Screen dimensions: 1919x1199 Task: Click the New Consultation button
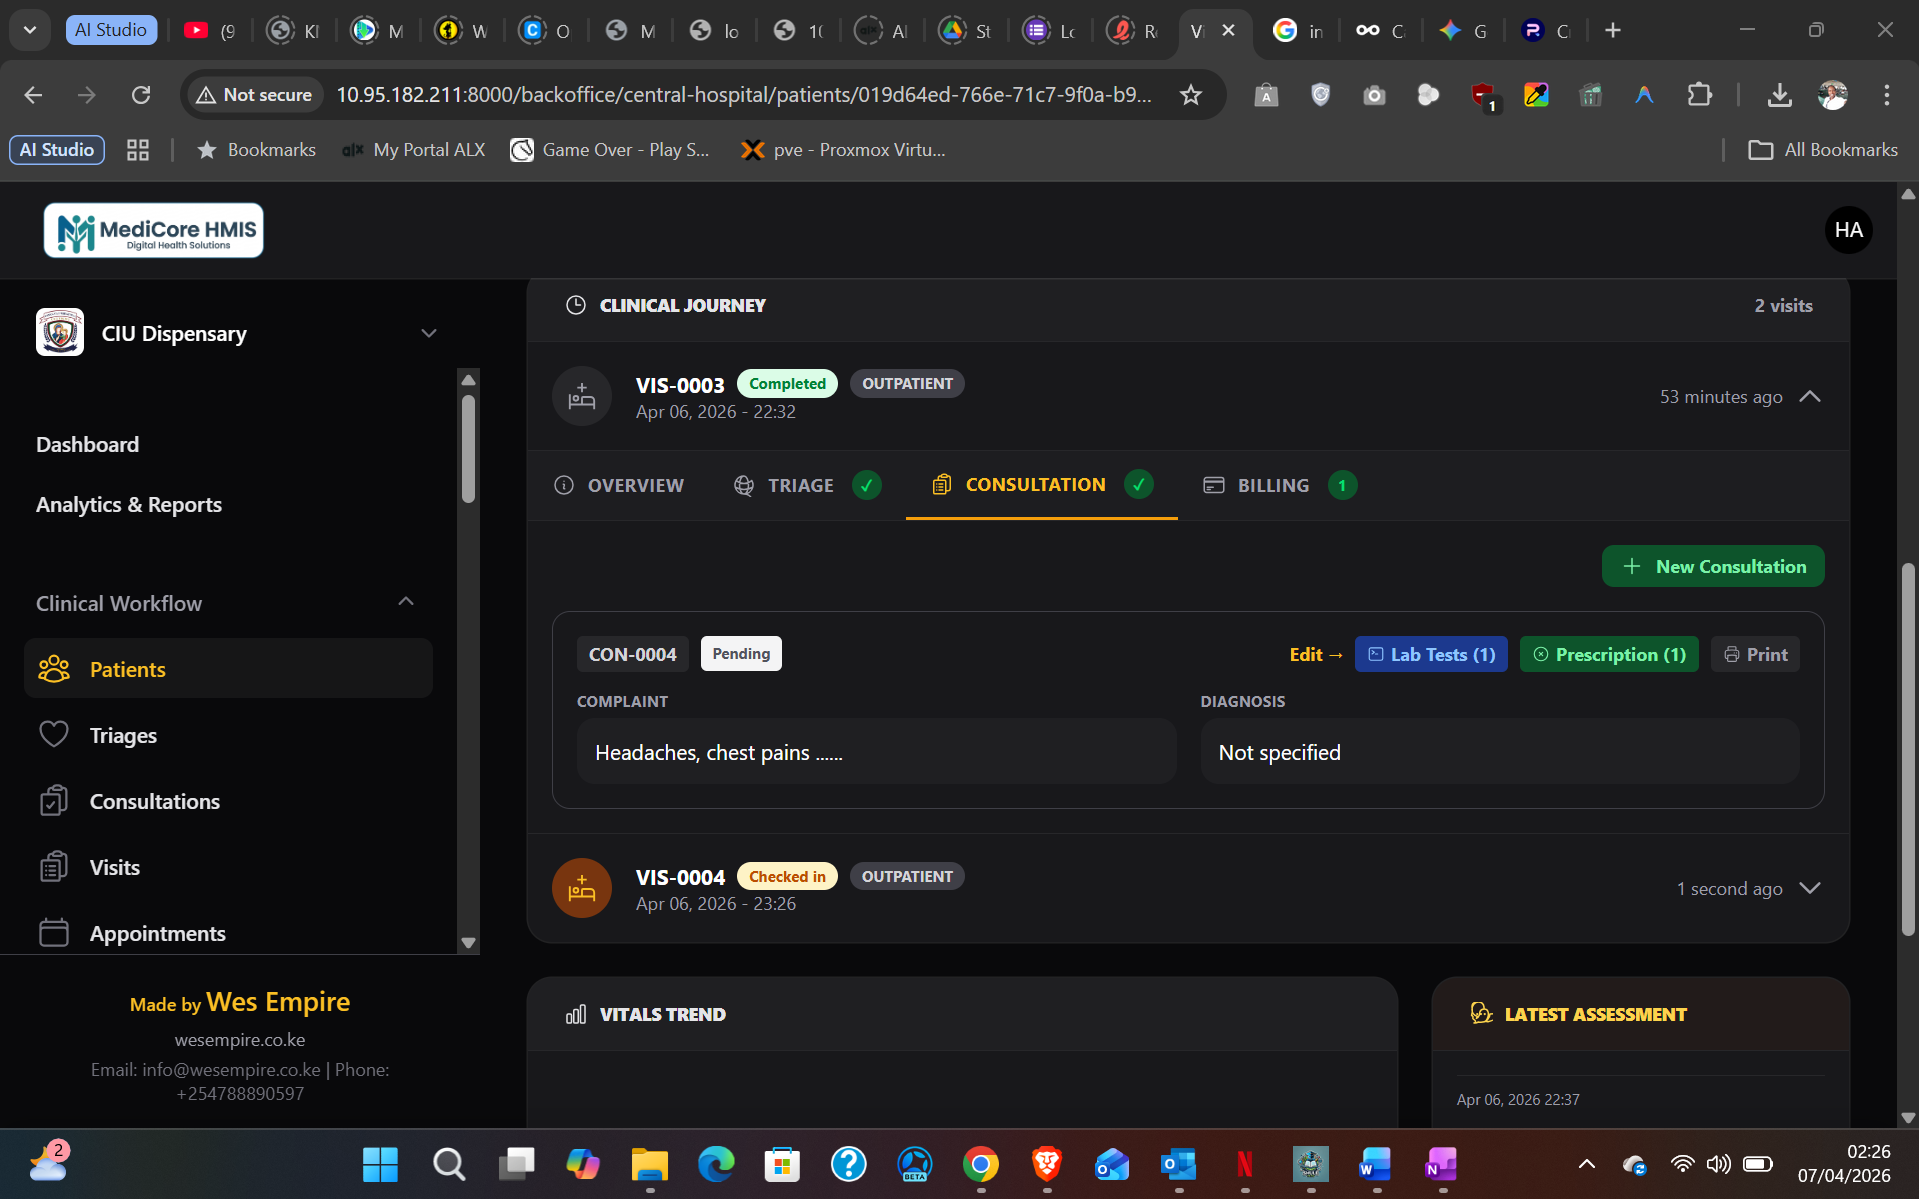tap(1712, 566)
